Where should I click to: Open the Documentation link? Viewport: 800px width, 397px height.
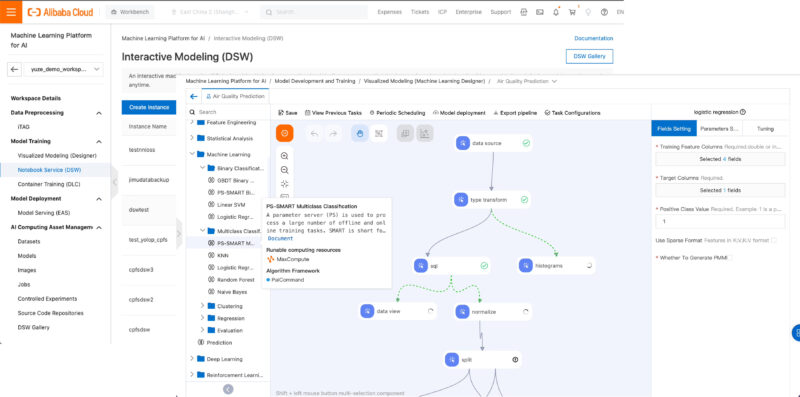[593, 38]
